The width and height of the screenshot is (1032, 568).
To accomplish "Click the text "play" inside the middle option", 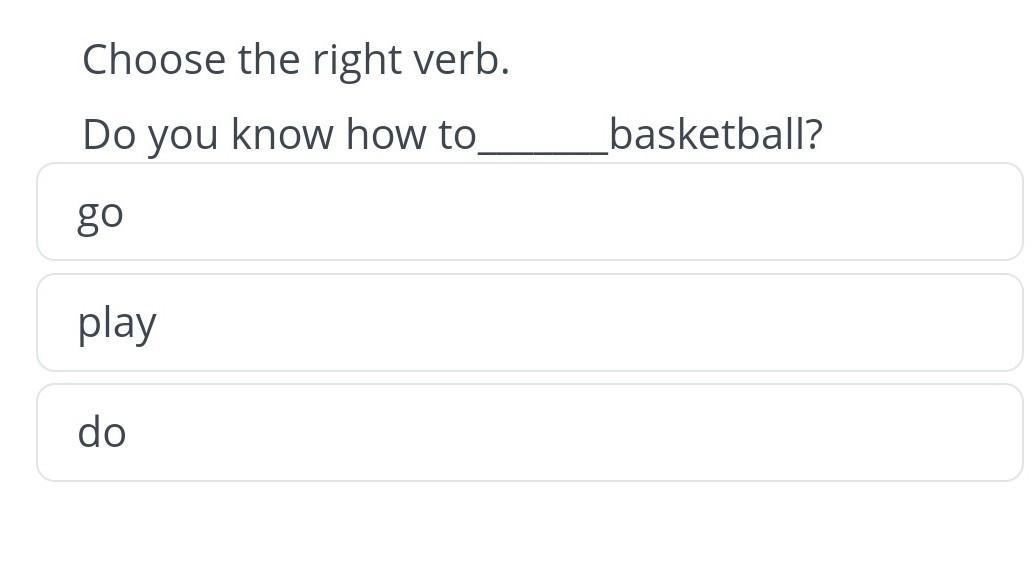I will [x=116, y=324].
